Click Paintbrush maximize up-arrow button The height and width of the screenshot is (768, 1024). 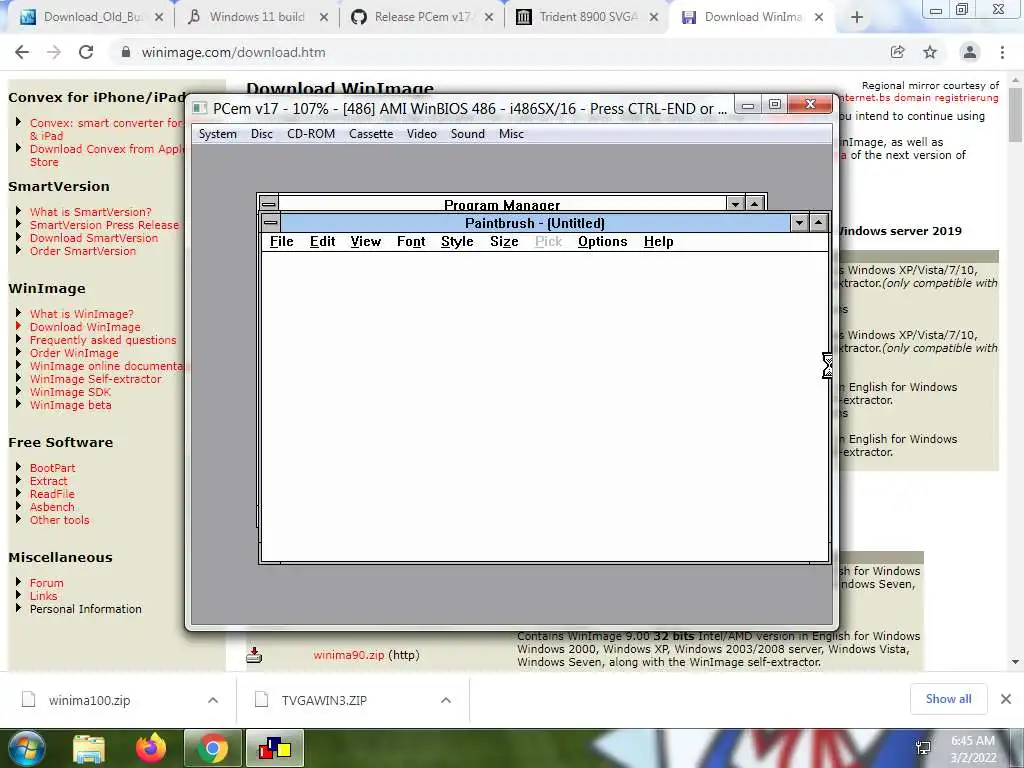click(x=819, y=223)
